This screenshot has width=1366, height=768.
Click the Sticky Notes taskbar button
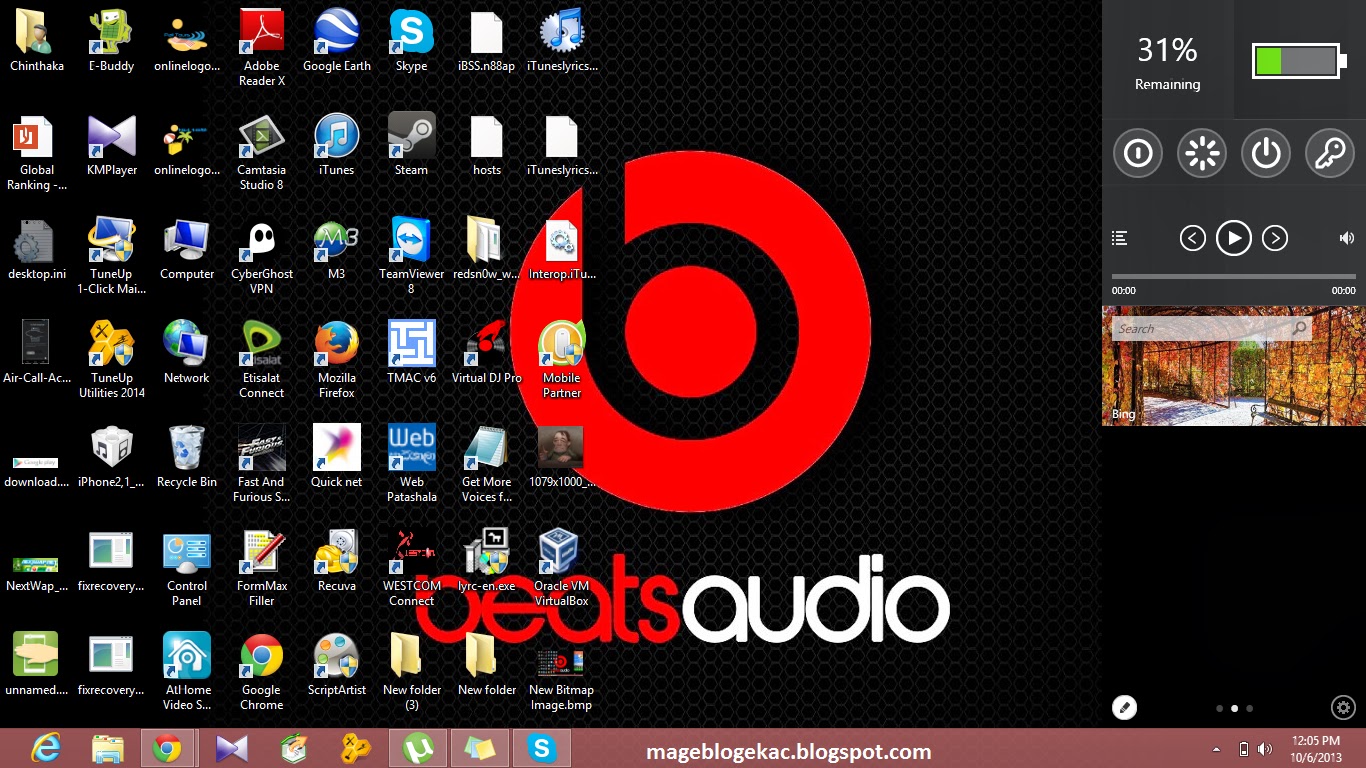(x=479, y=748)
